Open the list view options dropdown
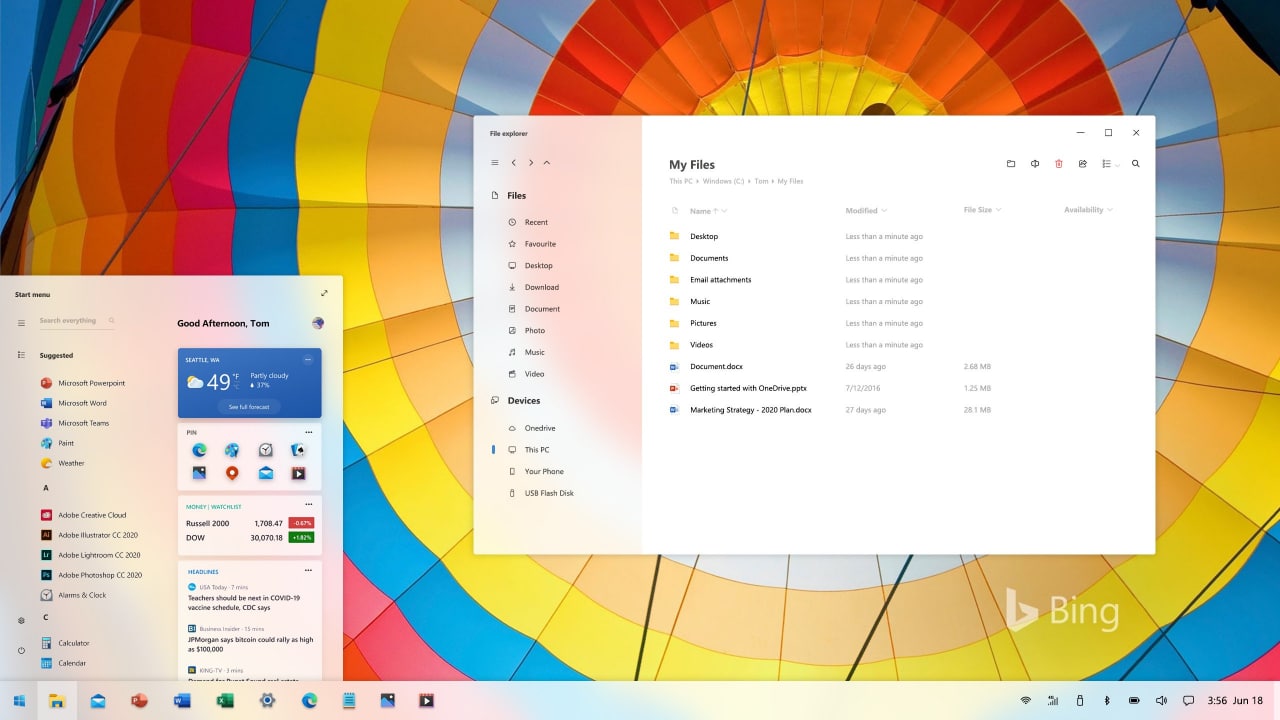This screenshot has width=1280, height=720. click(1110, 164)
